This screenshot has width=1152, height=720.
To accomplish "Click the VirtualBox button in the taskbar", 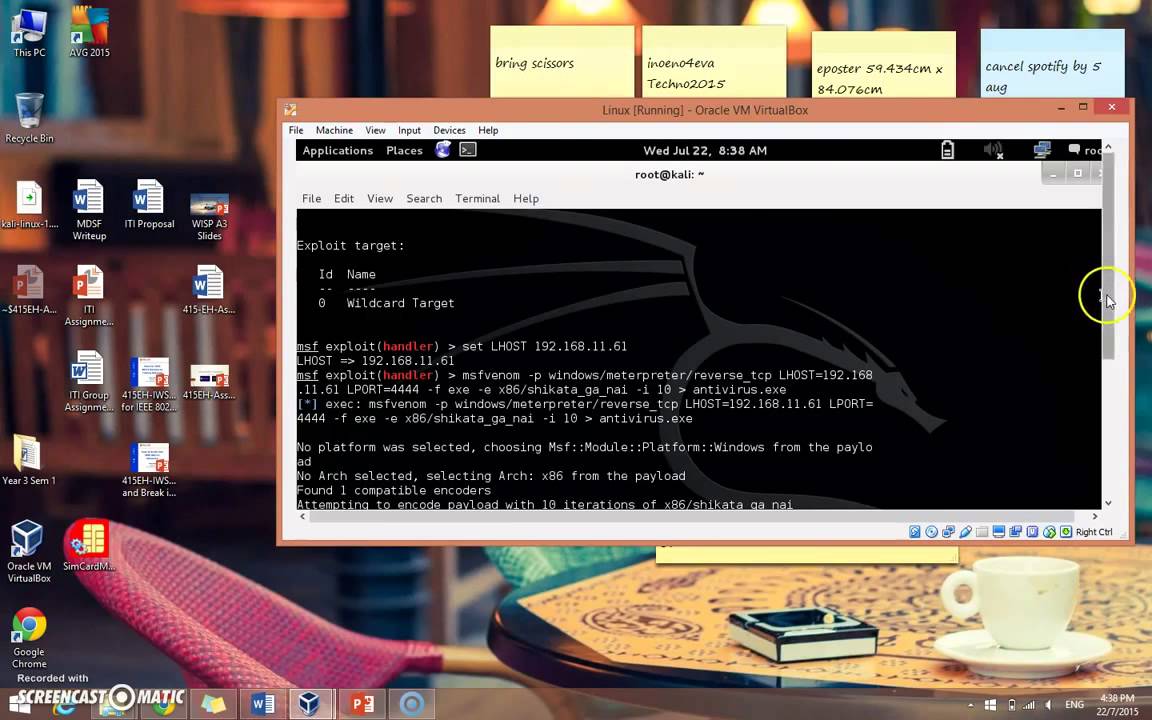I will [312, 704].
